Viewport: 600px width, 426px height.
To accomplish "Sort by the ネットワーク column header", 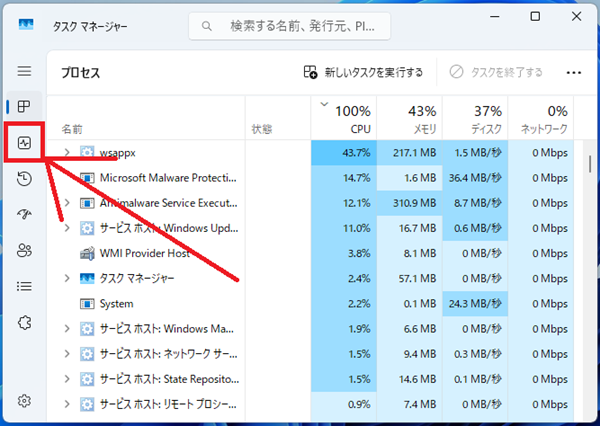I will coord(541,118).
